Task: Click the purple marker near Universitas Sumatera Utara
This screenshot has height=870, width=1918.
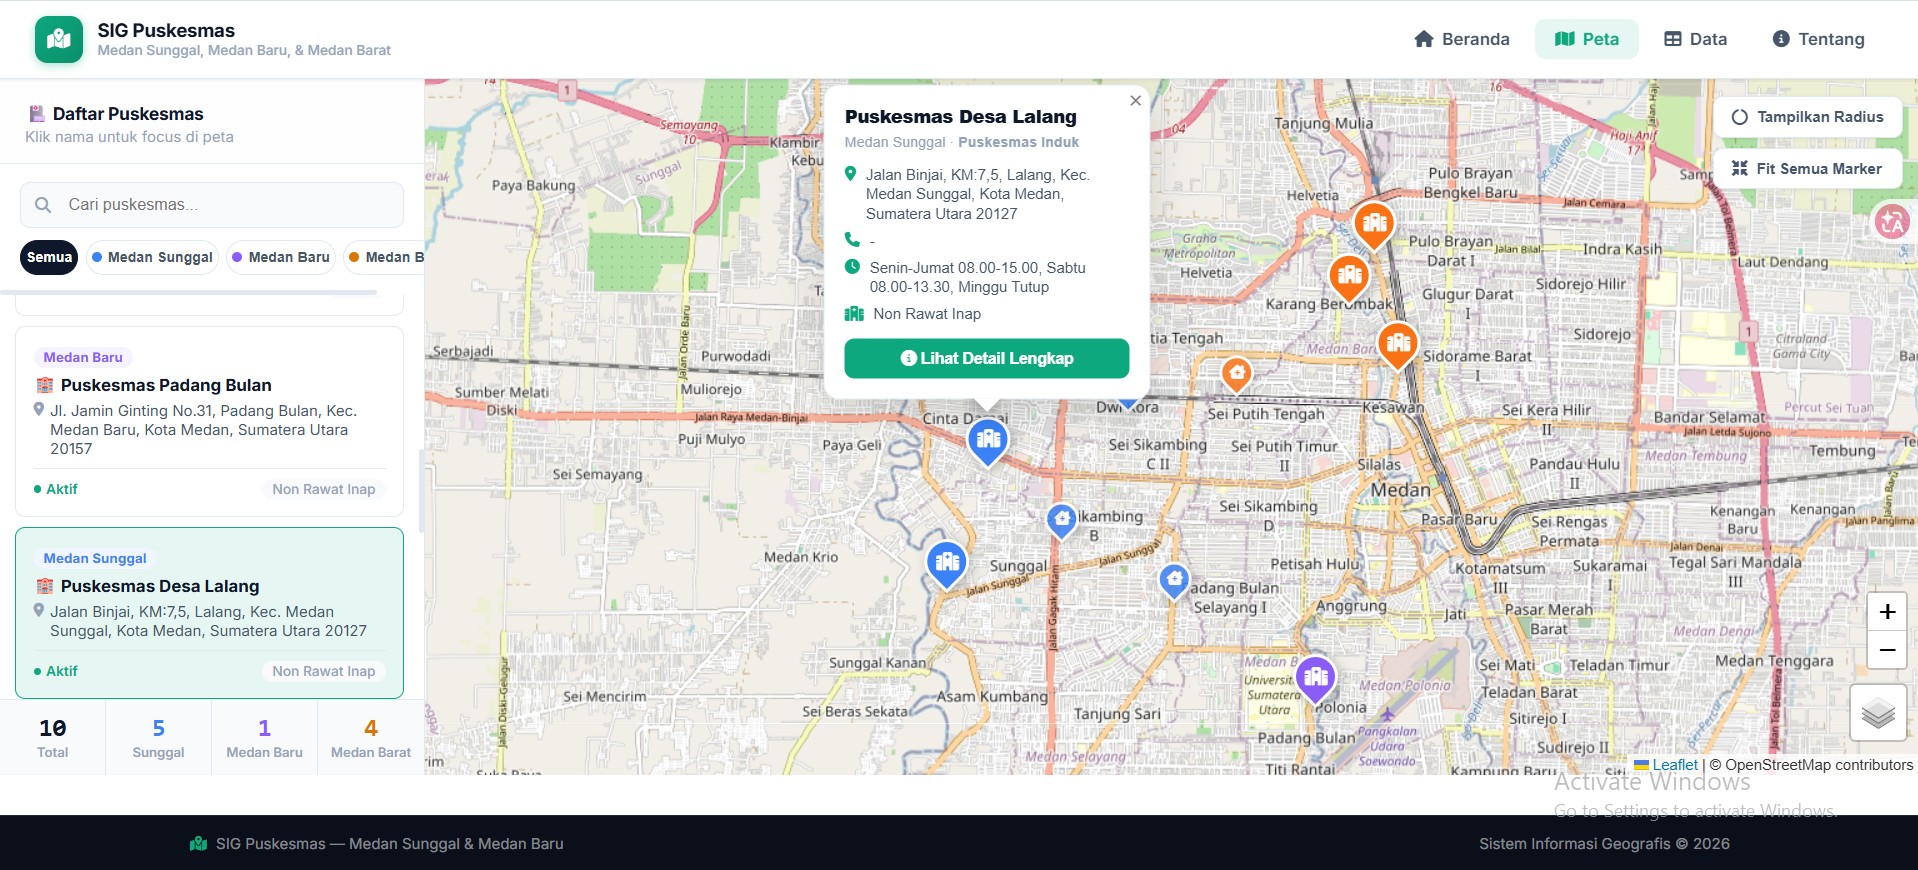Action: pyautogui.click(x=1316, y=679)
